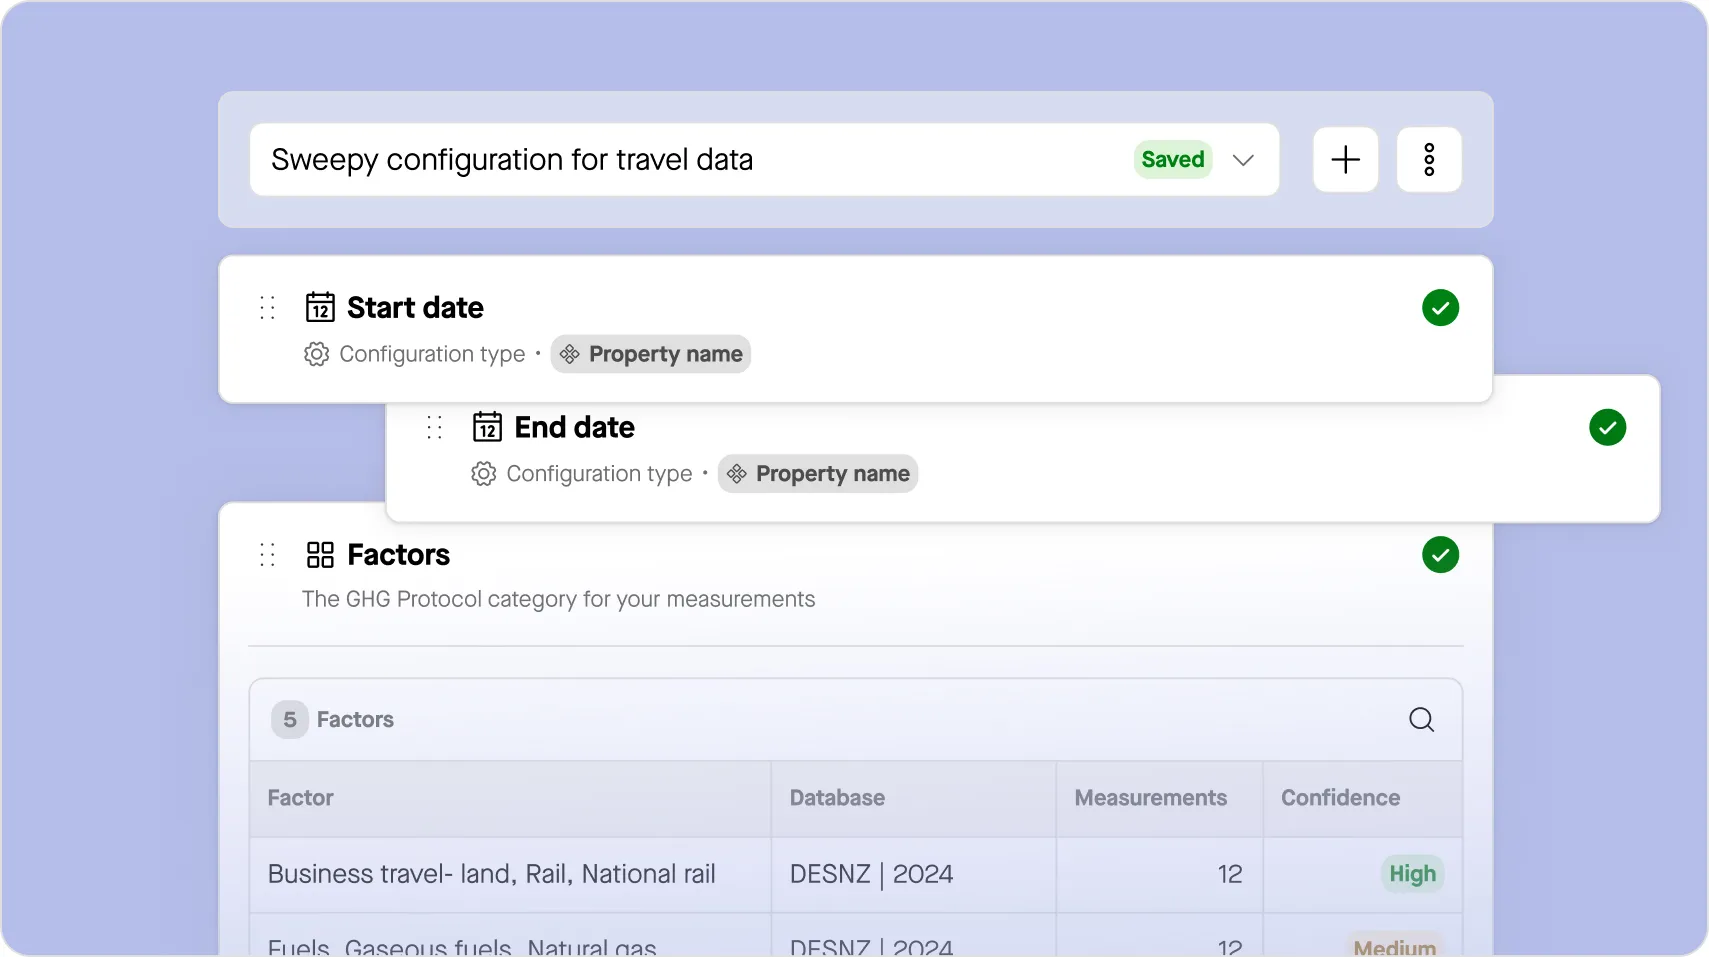This screenshot has width=1709, height=957.
Task: Click the calendar icon beside End date
Action: tap(487, 427)
